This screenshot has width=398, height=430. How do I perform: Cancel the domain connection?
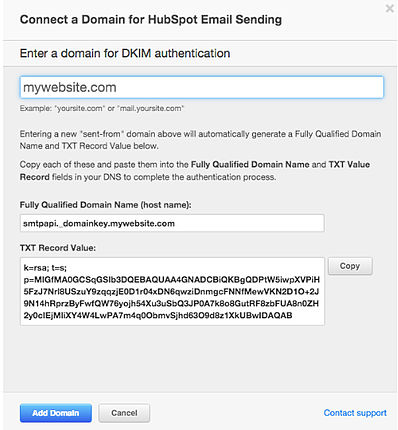click(x=124, y=413)
